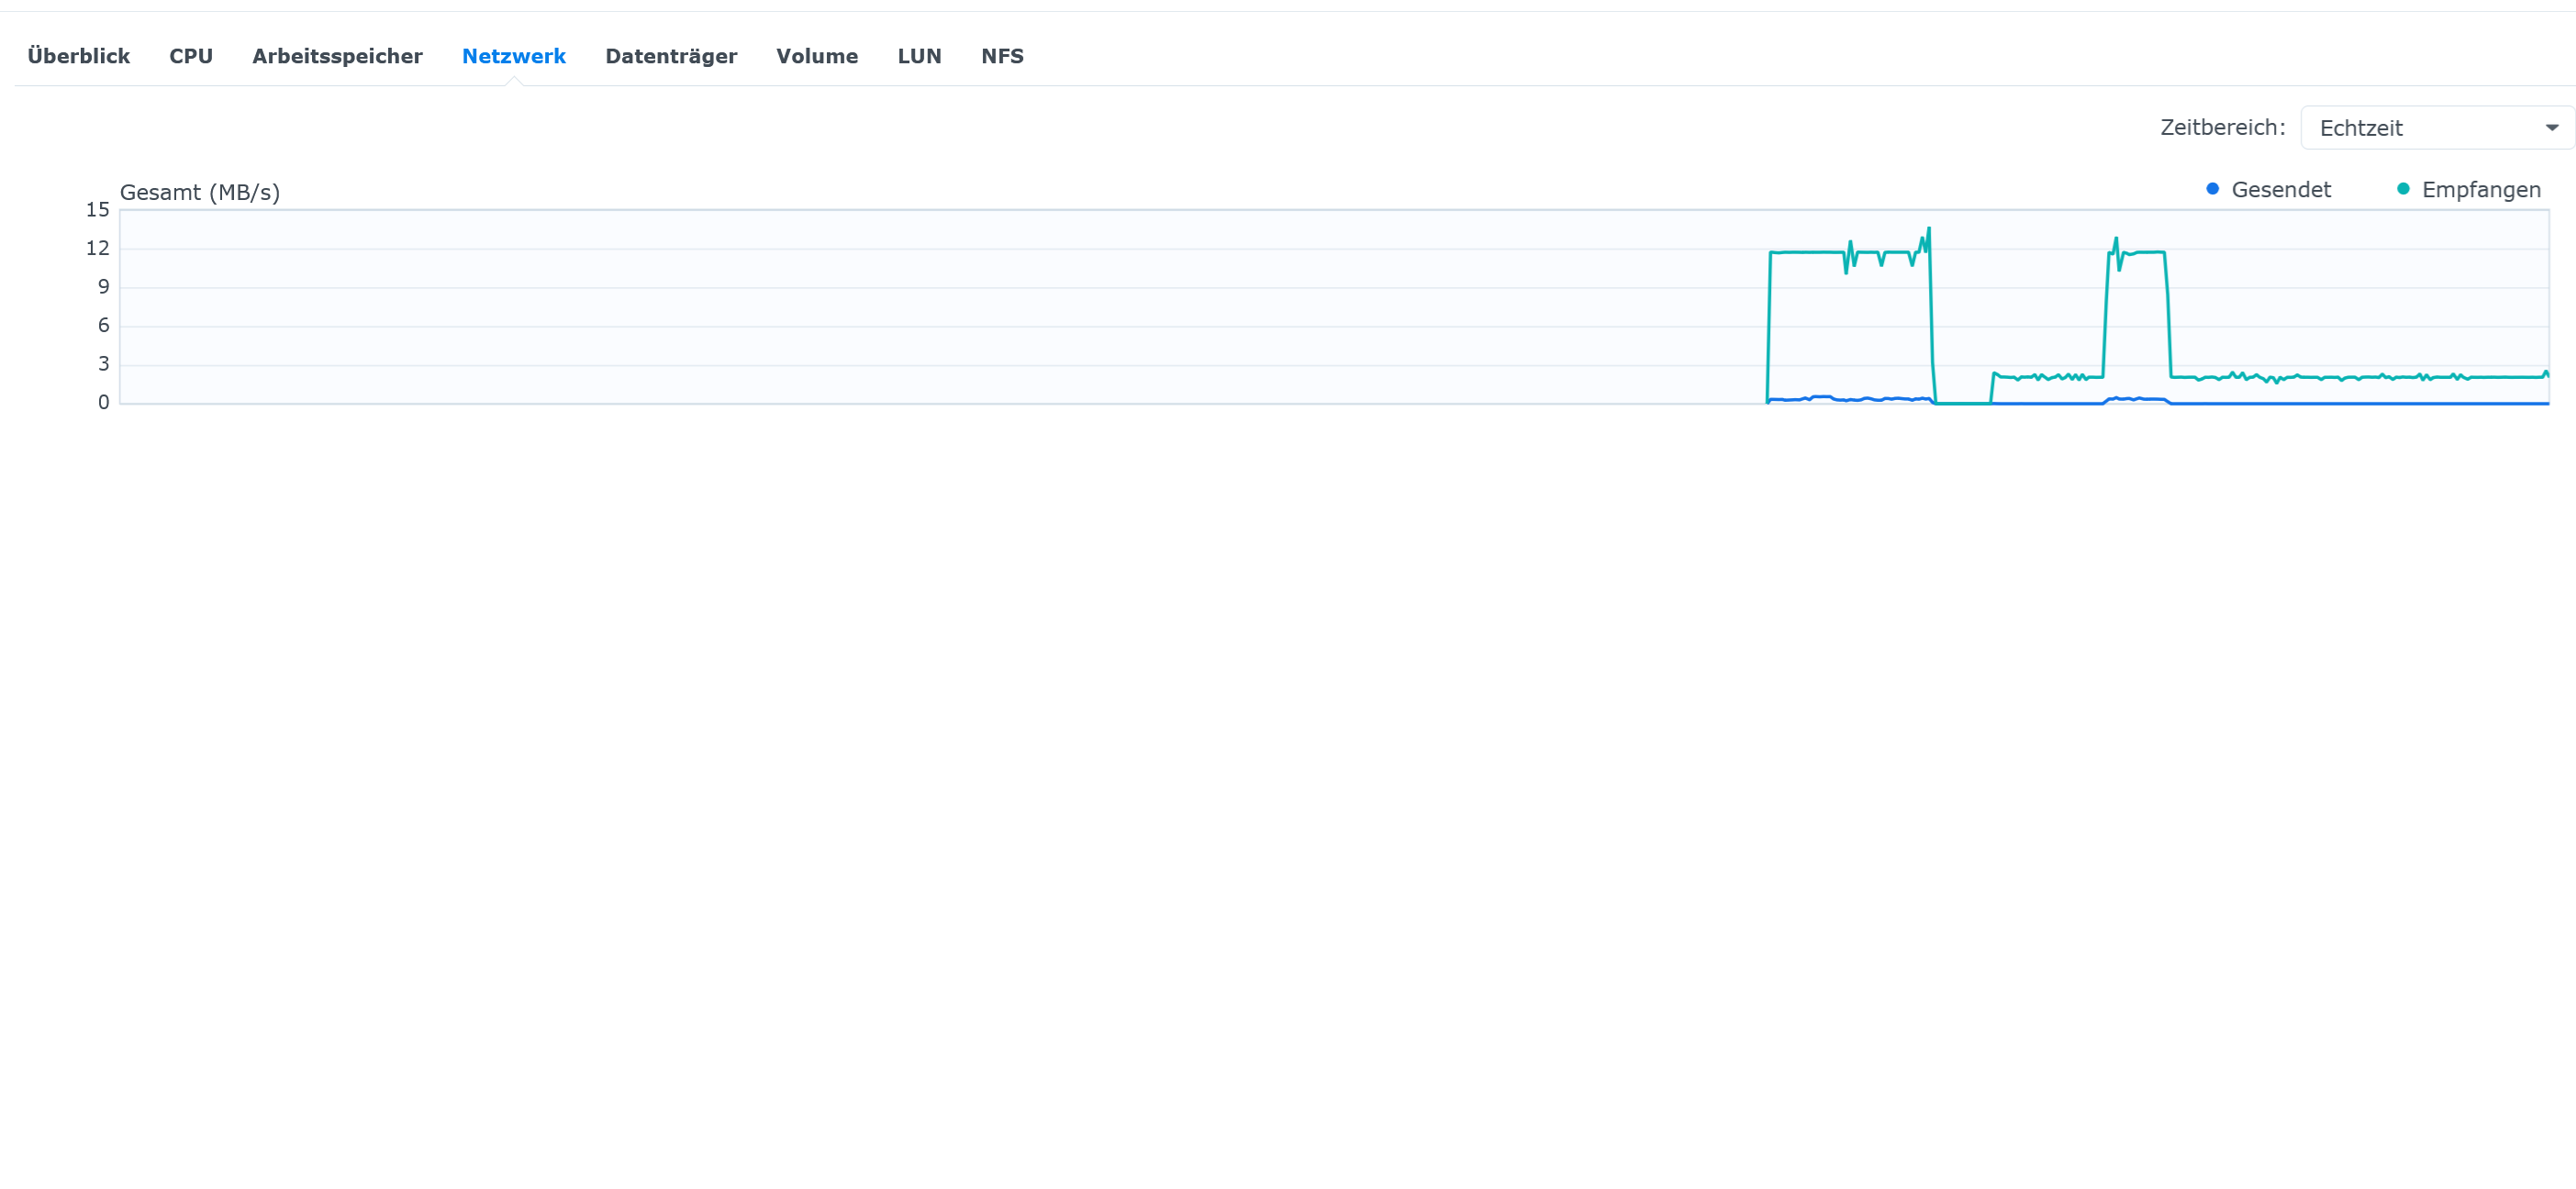
Task: Click the active Netzwerk tab
Action: (x=513, y=56)
